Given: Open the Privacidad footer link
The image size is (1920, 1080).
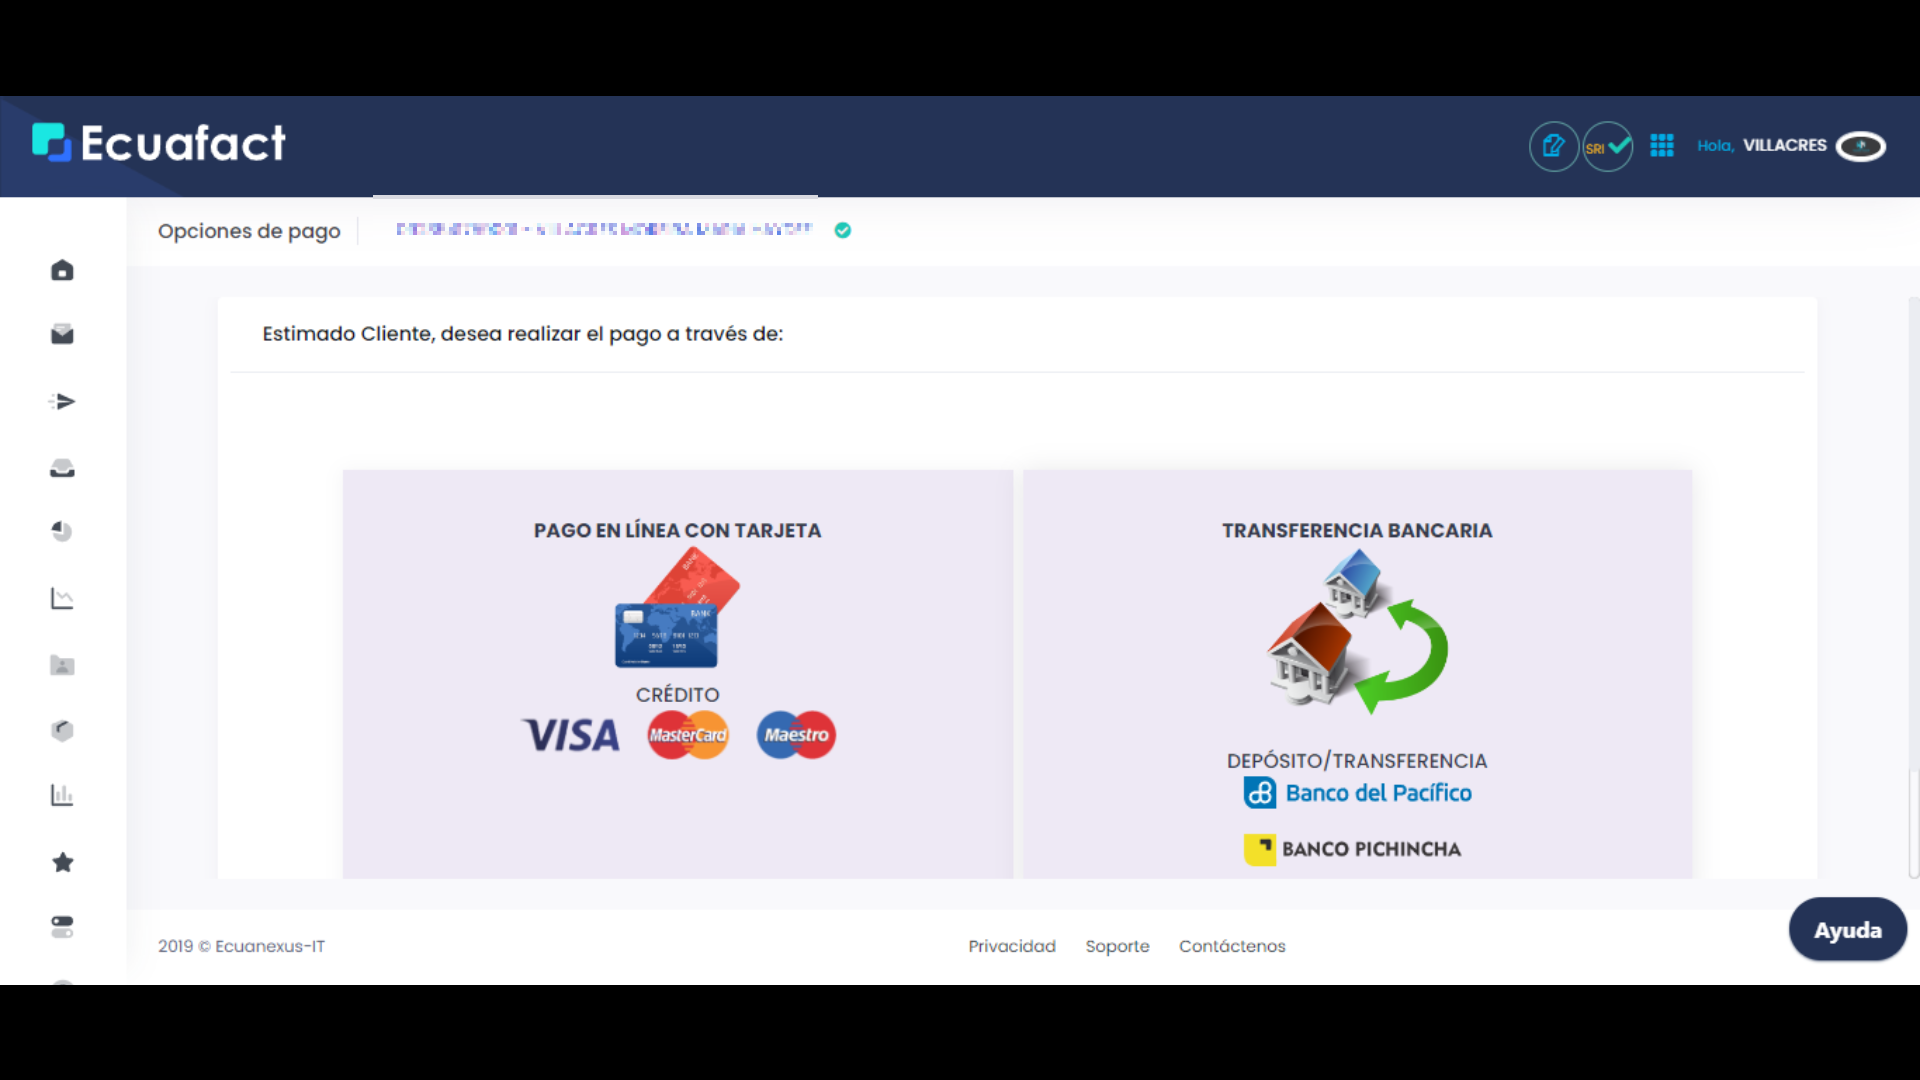Looking at the screenshot, I should click(x=1012, y=946).
